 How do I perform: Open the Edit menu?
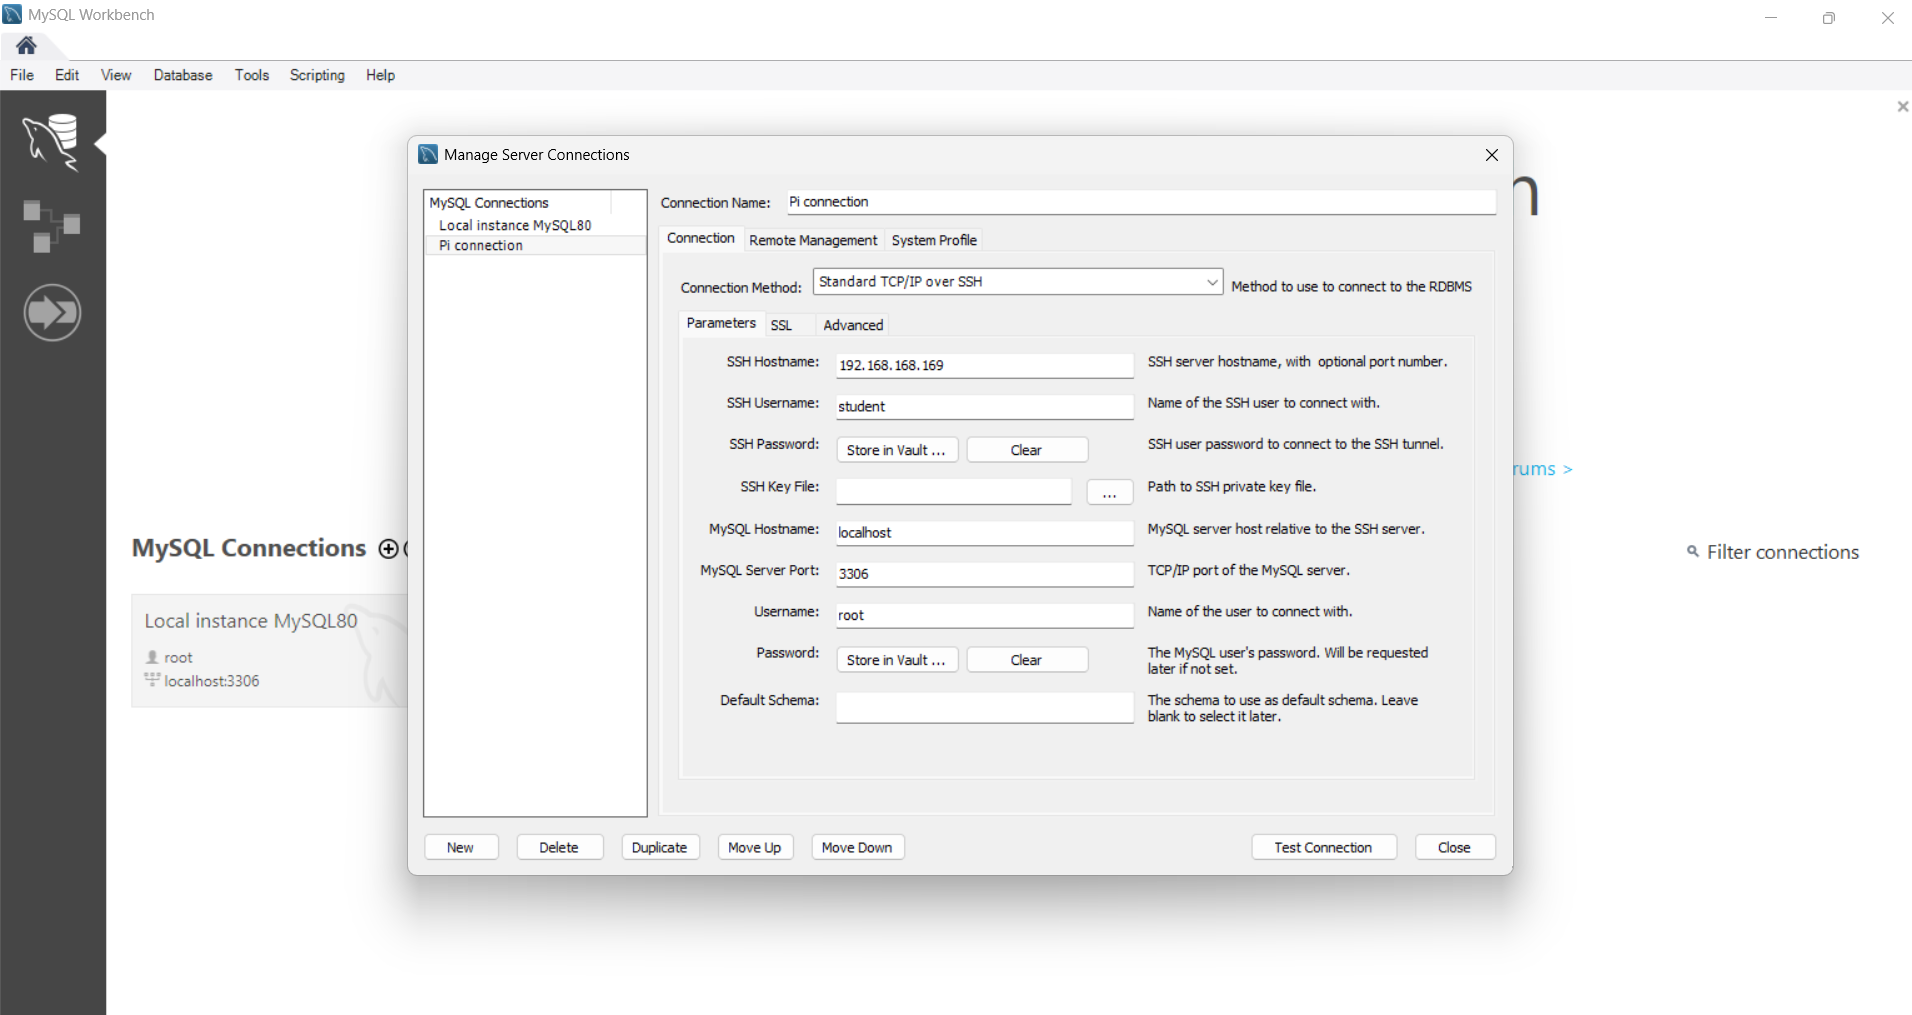coord(67,75)
